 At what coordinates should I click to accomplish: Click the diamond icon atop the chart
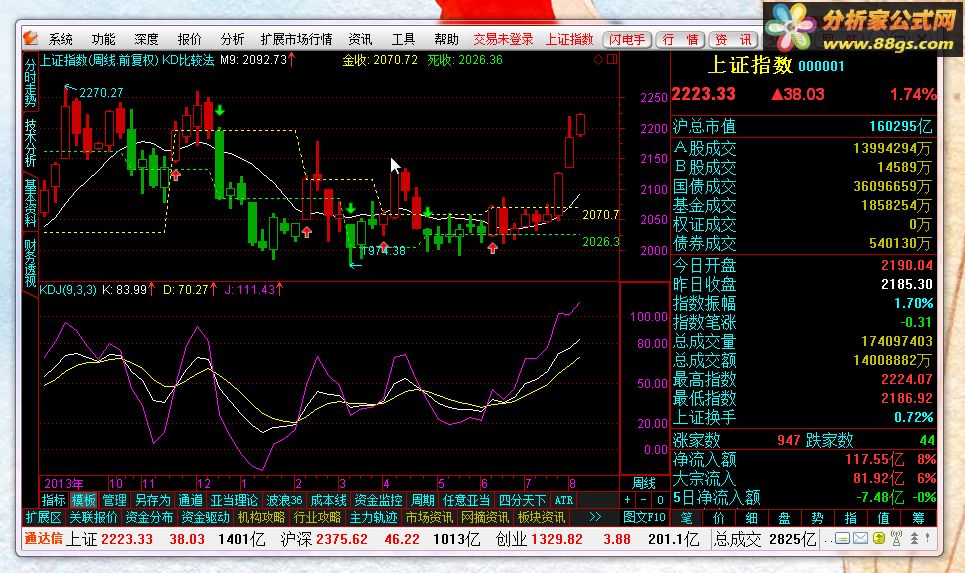pos(598,59)
